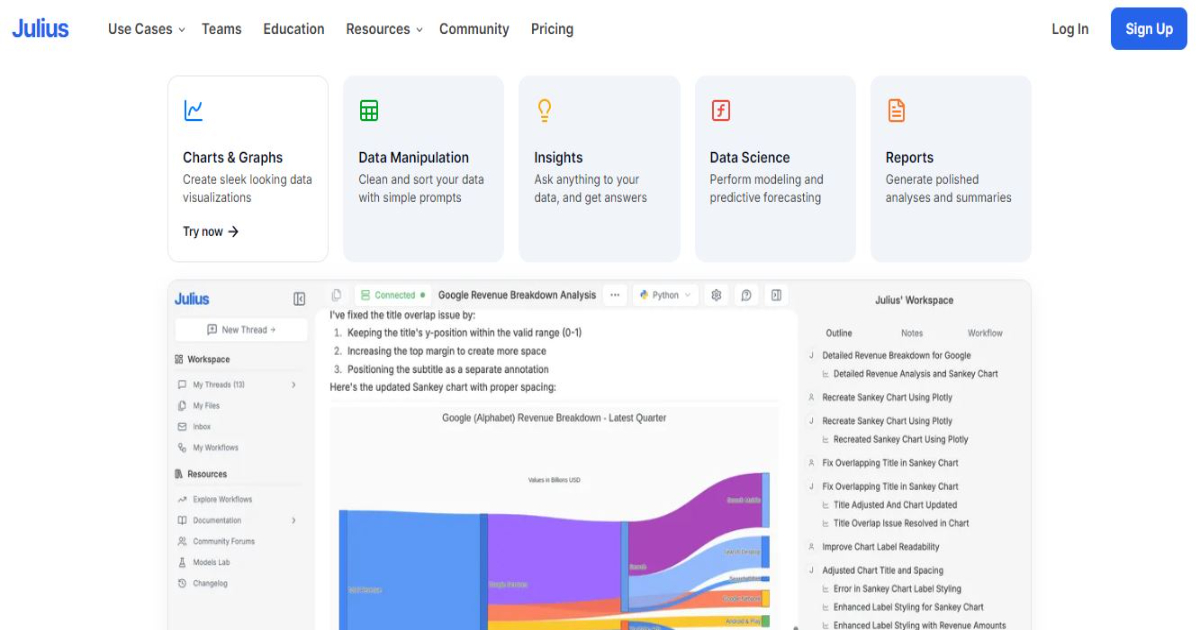Select the Data Science card
1200x630 pixels.
(775, 169)
